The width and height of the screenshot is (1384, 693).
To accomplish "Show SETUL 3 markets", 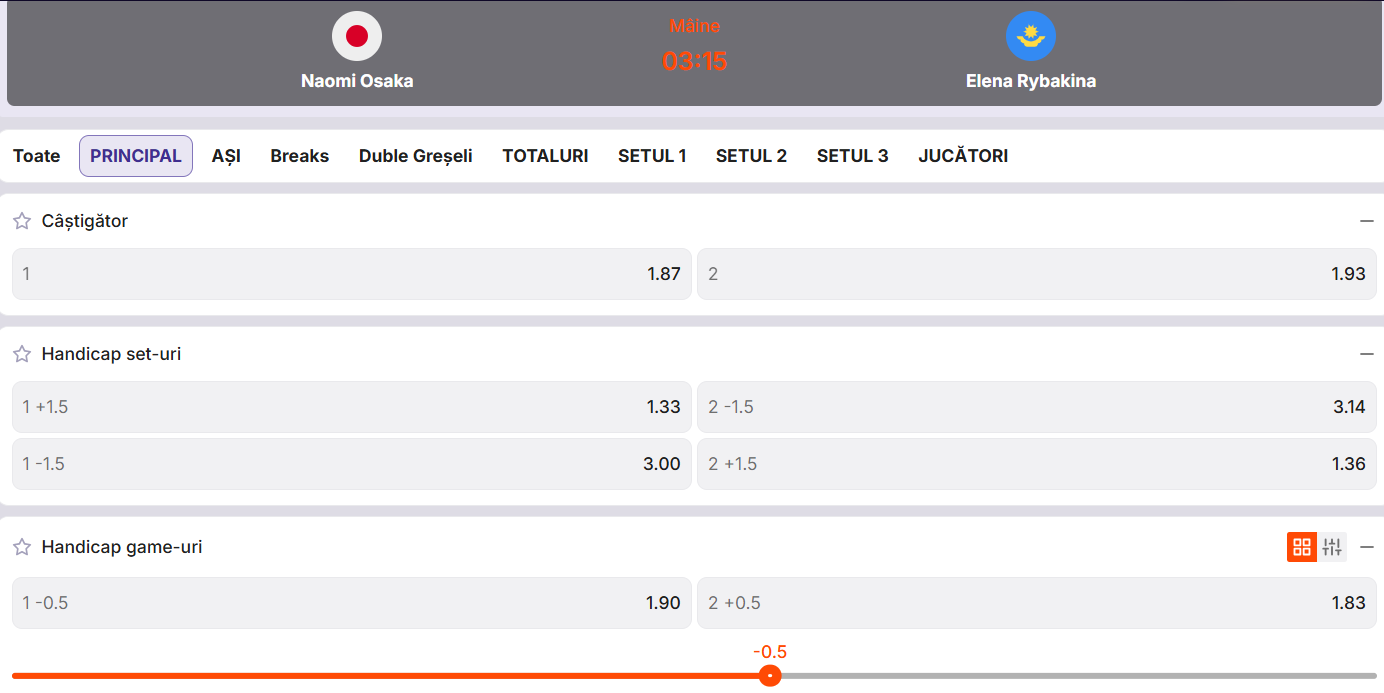I will point(852,156).
